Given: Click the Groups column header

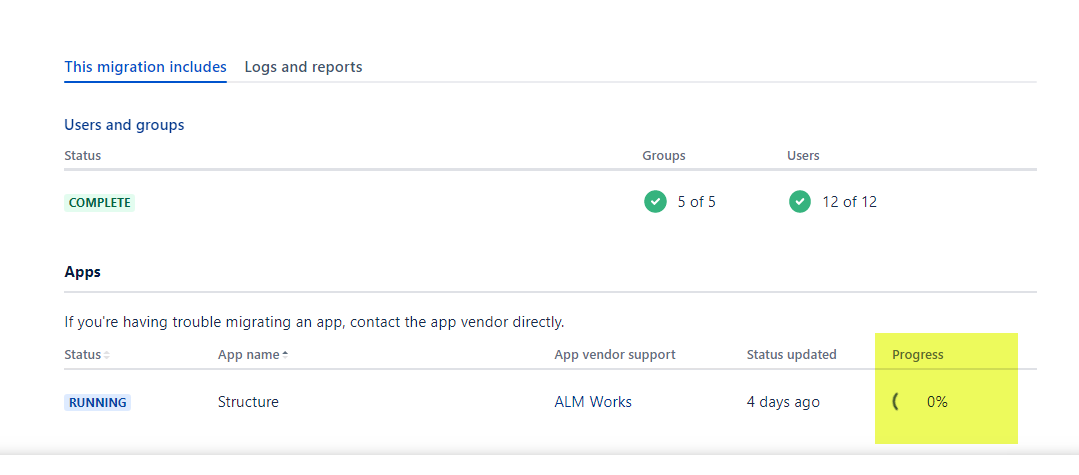Looking at the screenshot, I should (x=664, y=156).
